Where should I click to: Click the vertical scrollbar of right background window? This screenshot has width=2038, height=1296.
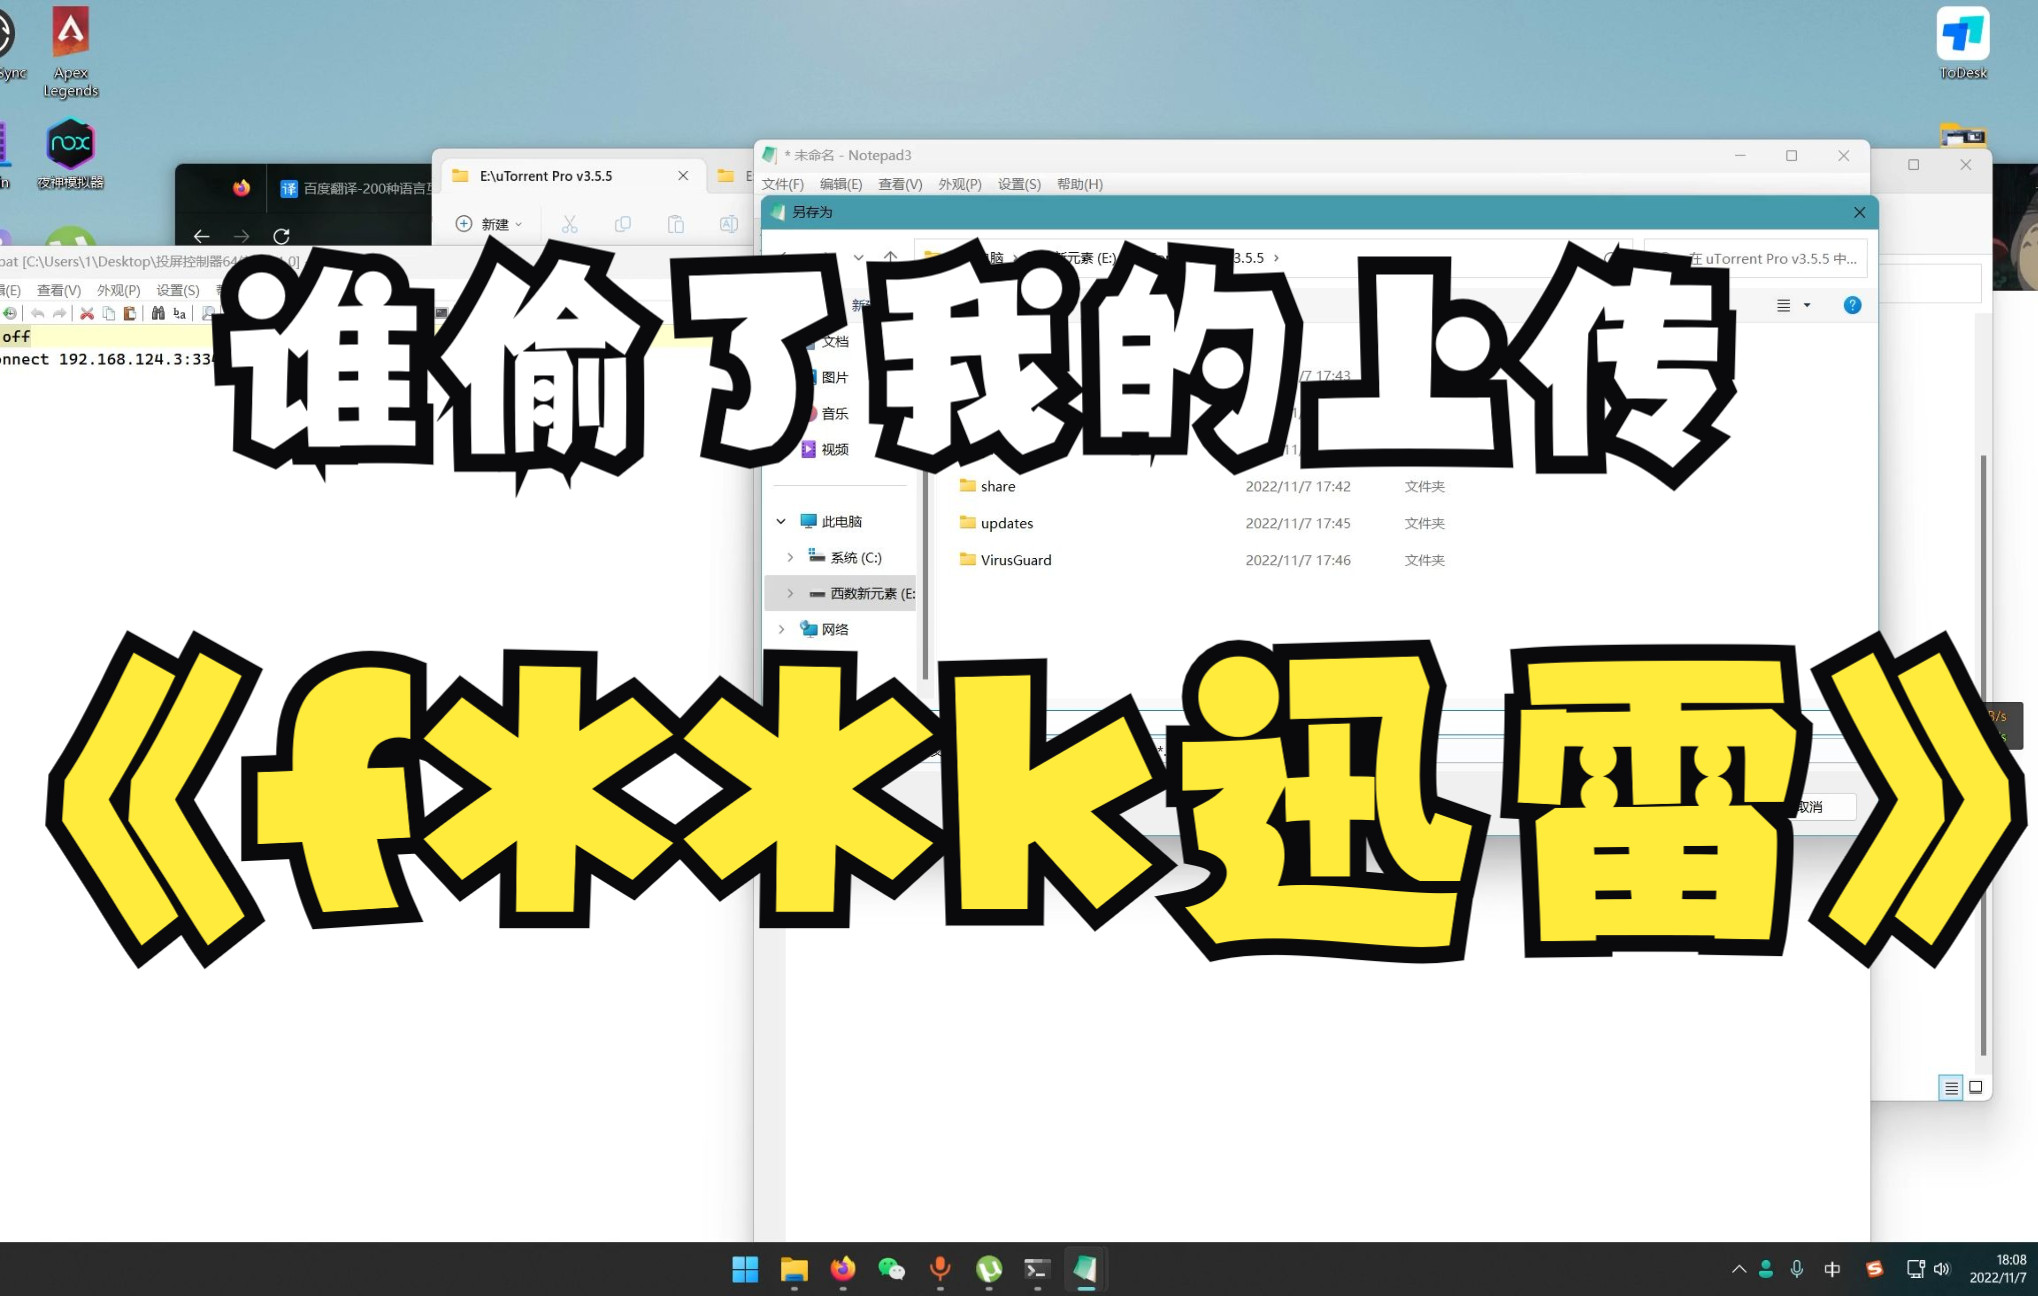[x=1983, y=755]
